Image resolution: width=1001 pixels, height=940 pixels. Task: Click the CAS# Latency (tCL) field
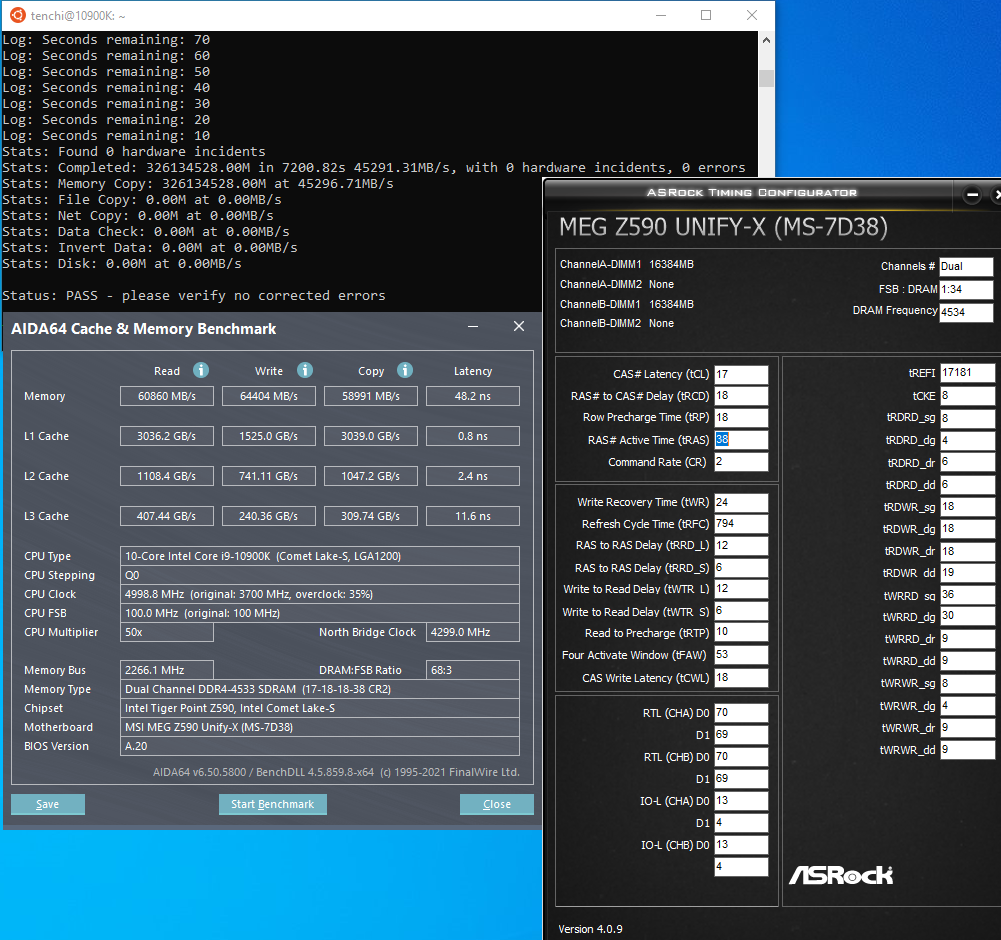click(x=741, y=374)
